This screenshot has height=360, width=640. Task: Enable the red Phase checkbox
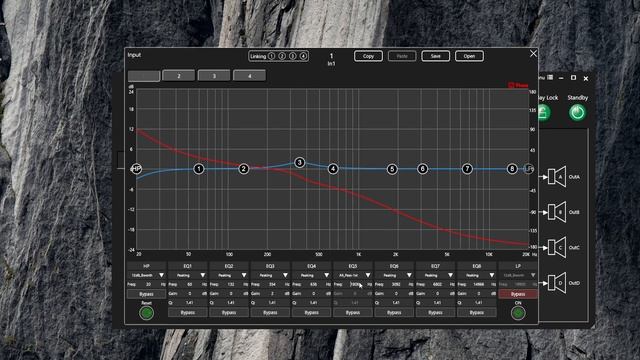(511, 85)
